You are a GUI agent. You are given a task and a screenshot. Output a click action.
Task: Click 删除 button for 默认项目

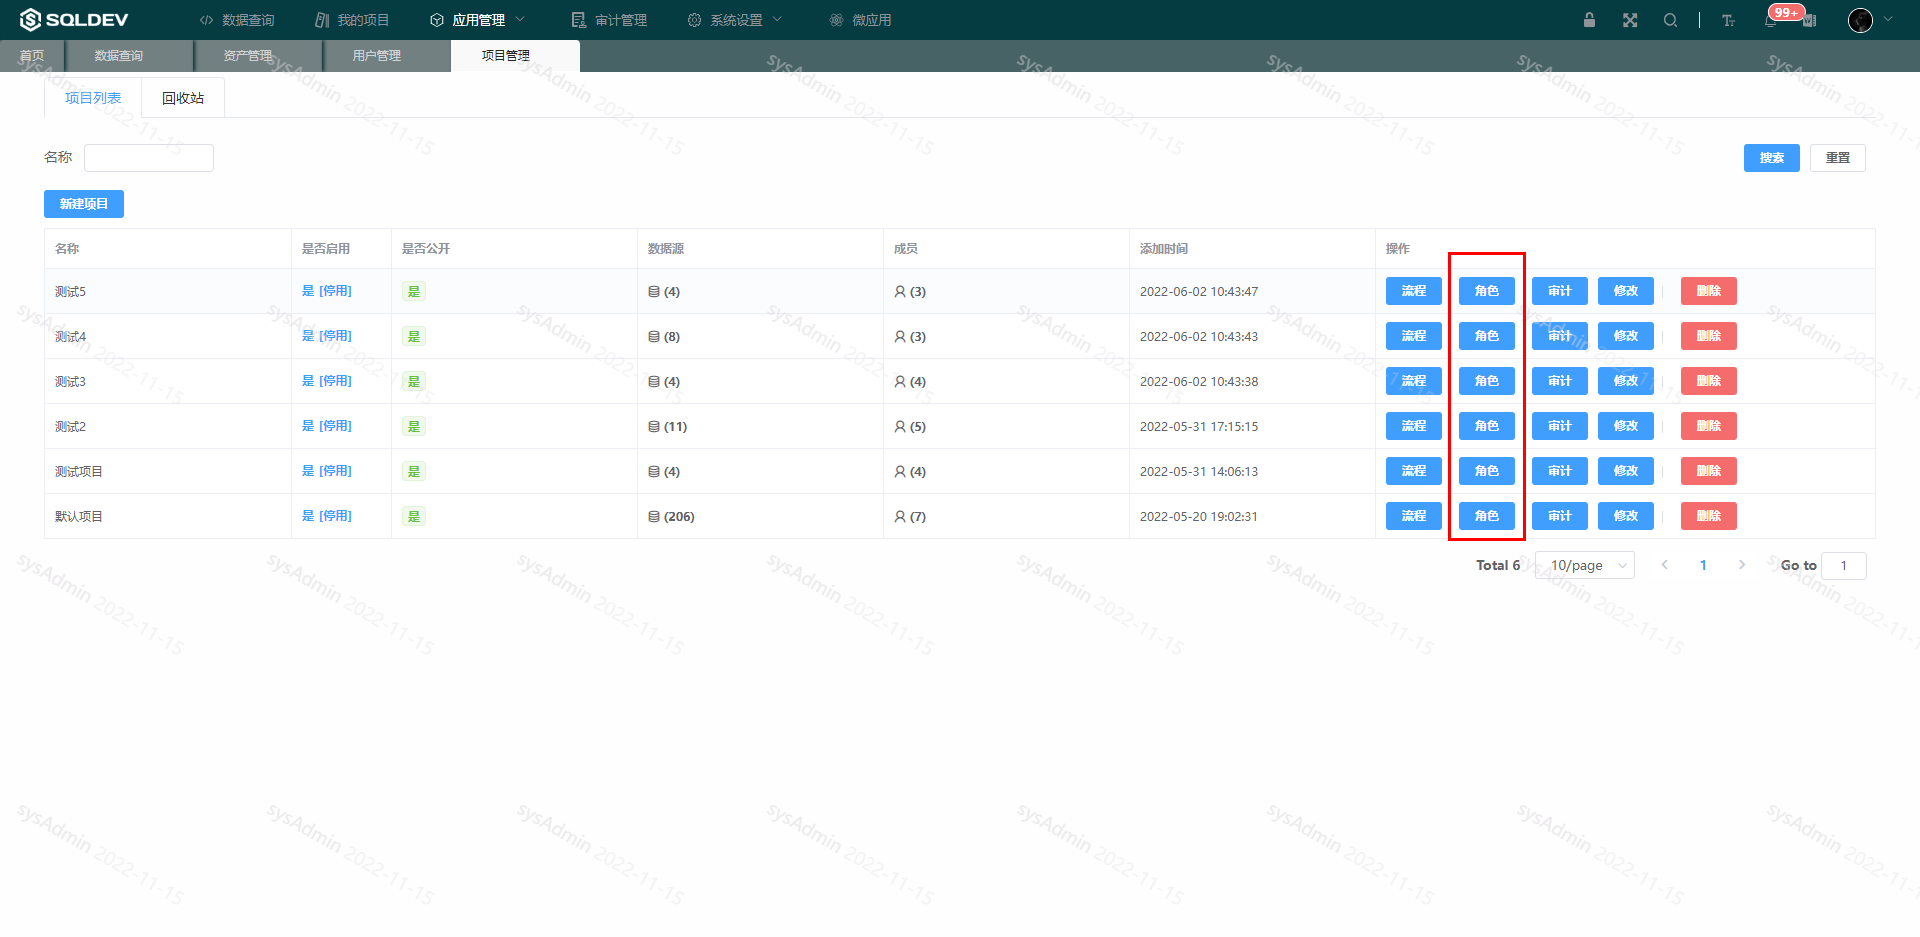[x=1709, y=516]
